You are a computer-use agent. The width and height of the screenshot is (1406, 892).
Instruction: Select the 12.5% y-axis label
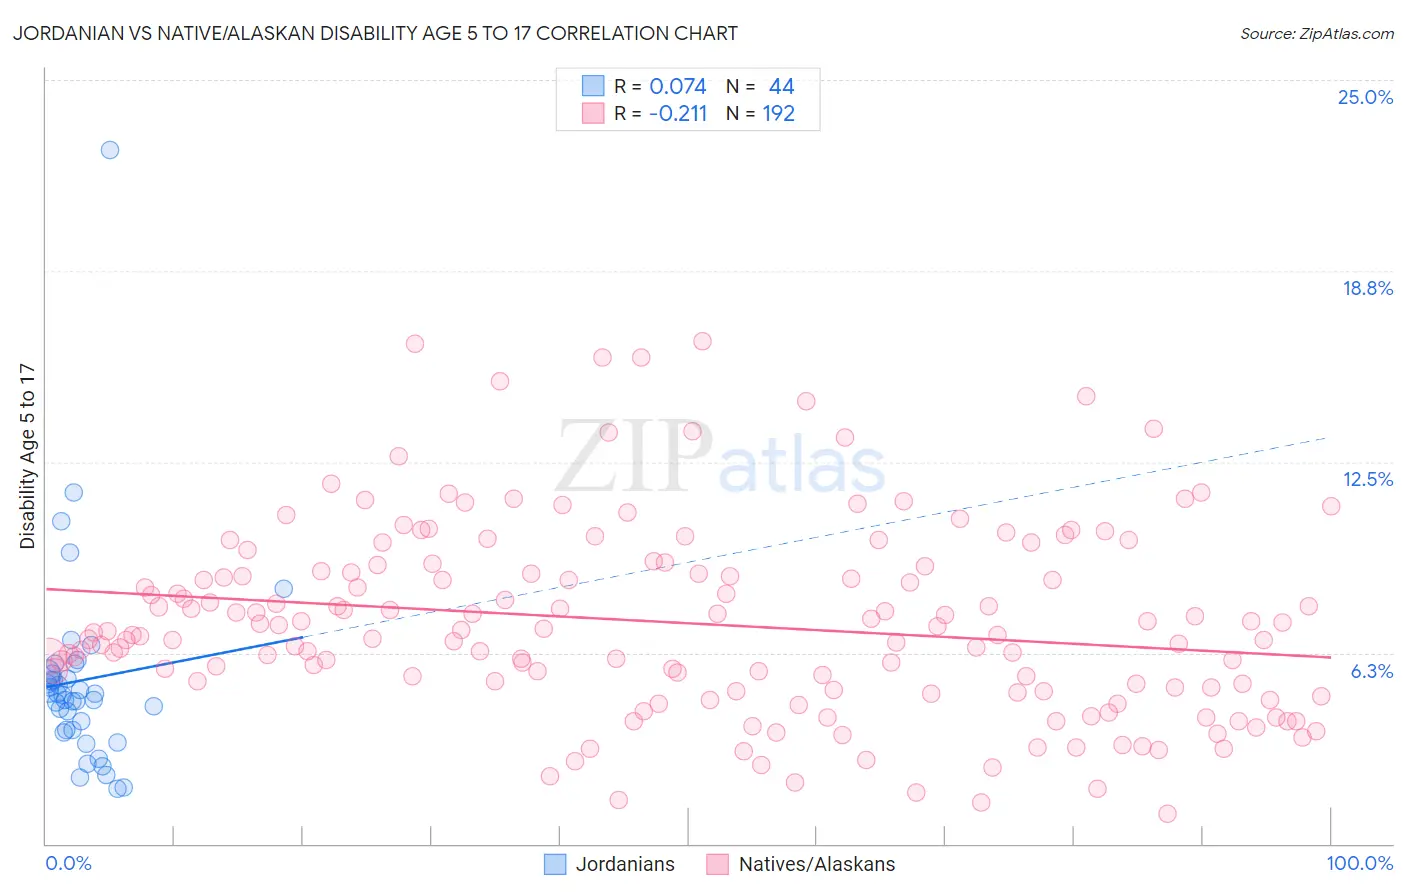[x=1367, y=479]
